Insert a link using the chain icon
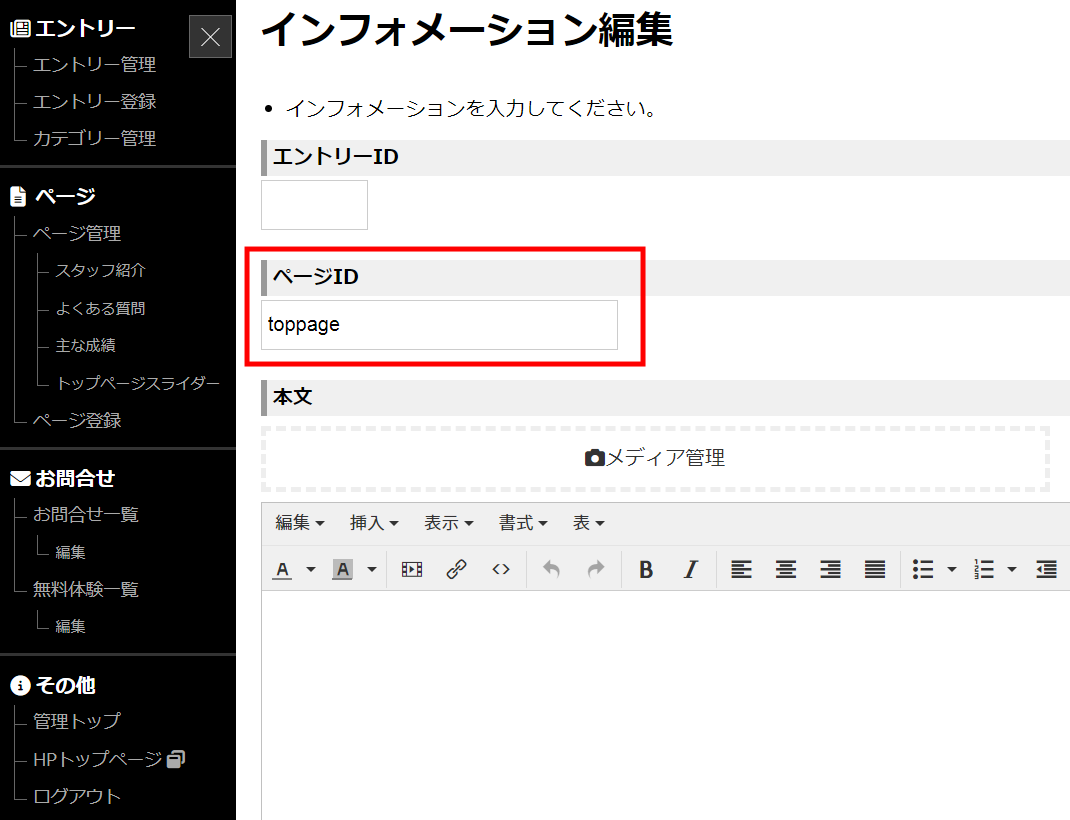 [456, 569]
